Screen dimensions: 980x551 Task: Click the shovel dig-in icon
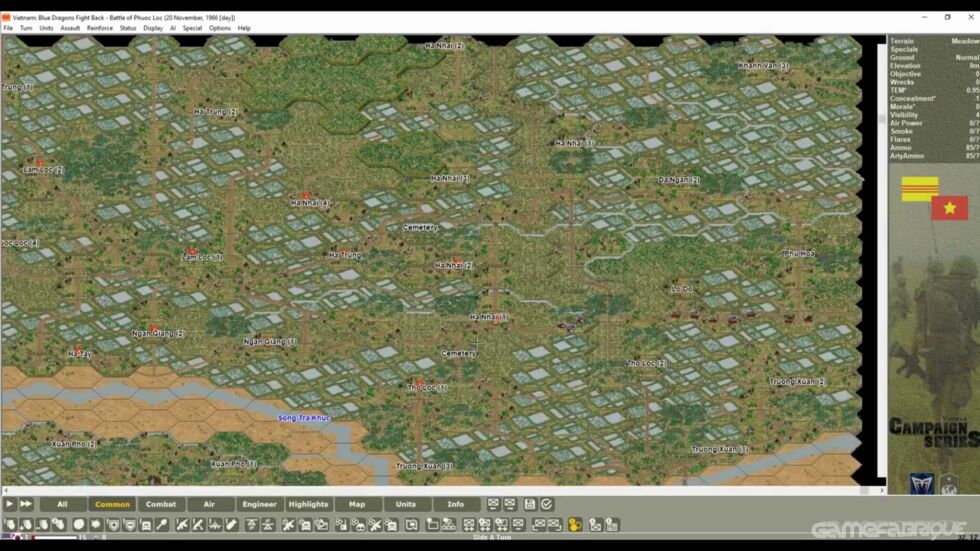(x=162, y=525)
